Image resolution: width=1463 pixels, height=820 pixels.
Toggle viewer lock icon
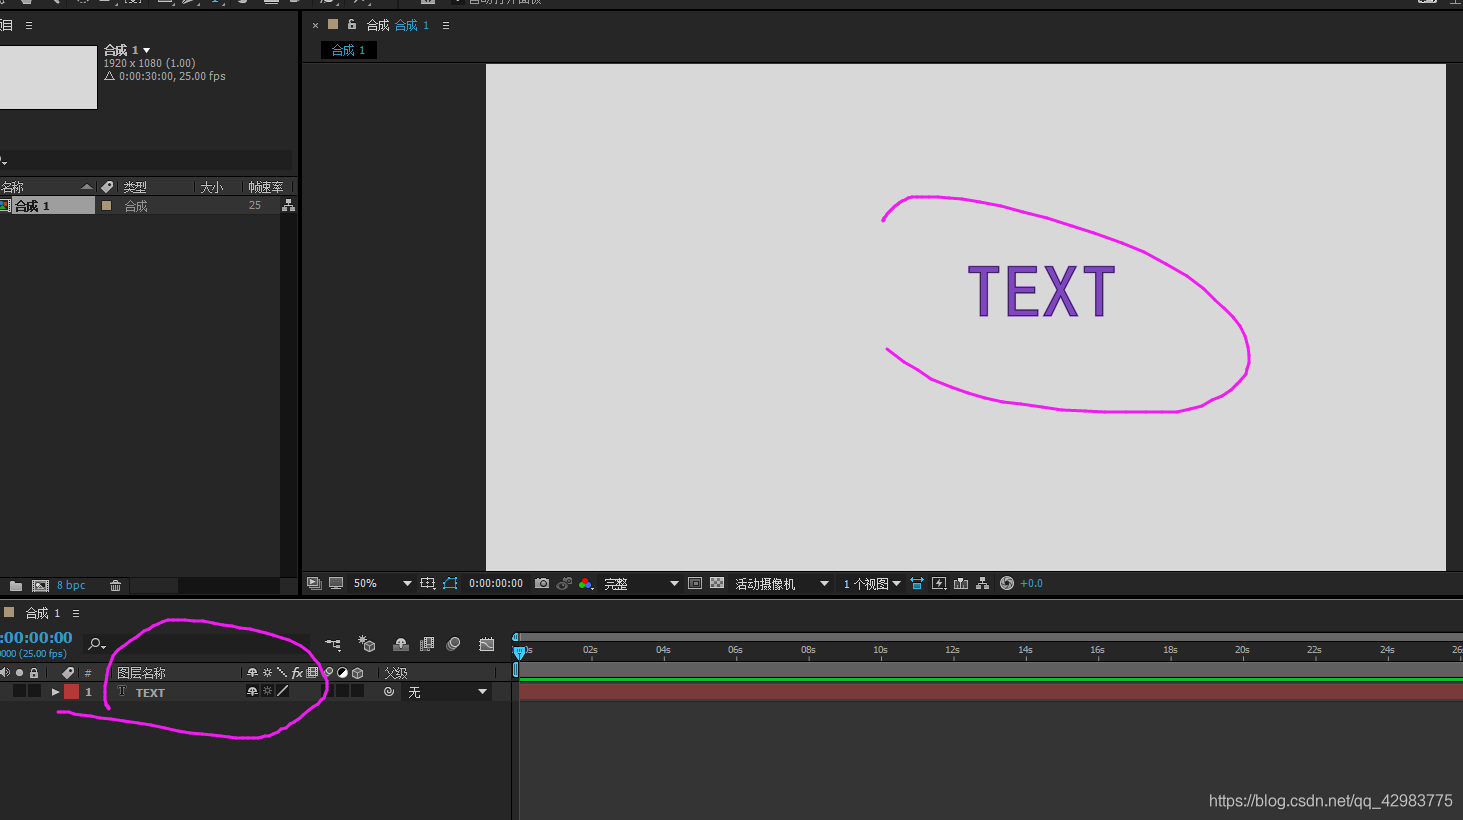pyautogui.click(x=352, y=25)
